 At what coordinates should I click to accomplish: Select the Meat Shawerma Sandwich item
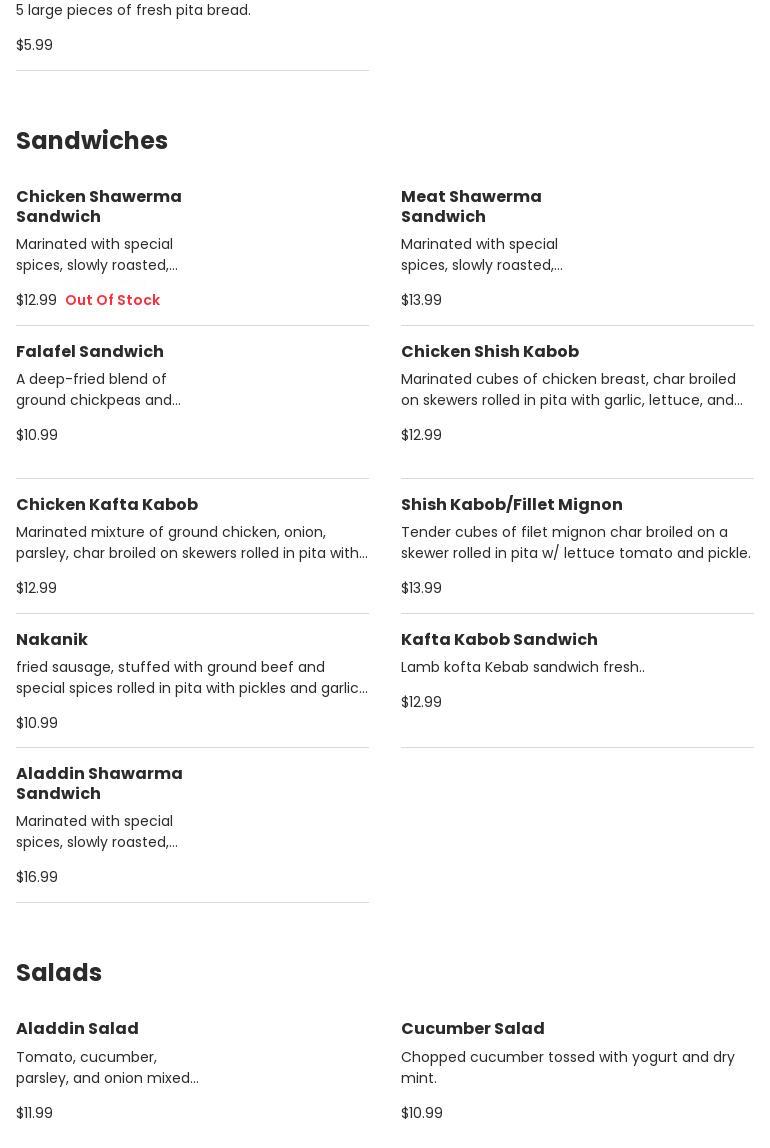[471, 206]
